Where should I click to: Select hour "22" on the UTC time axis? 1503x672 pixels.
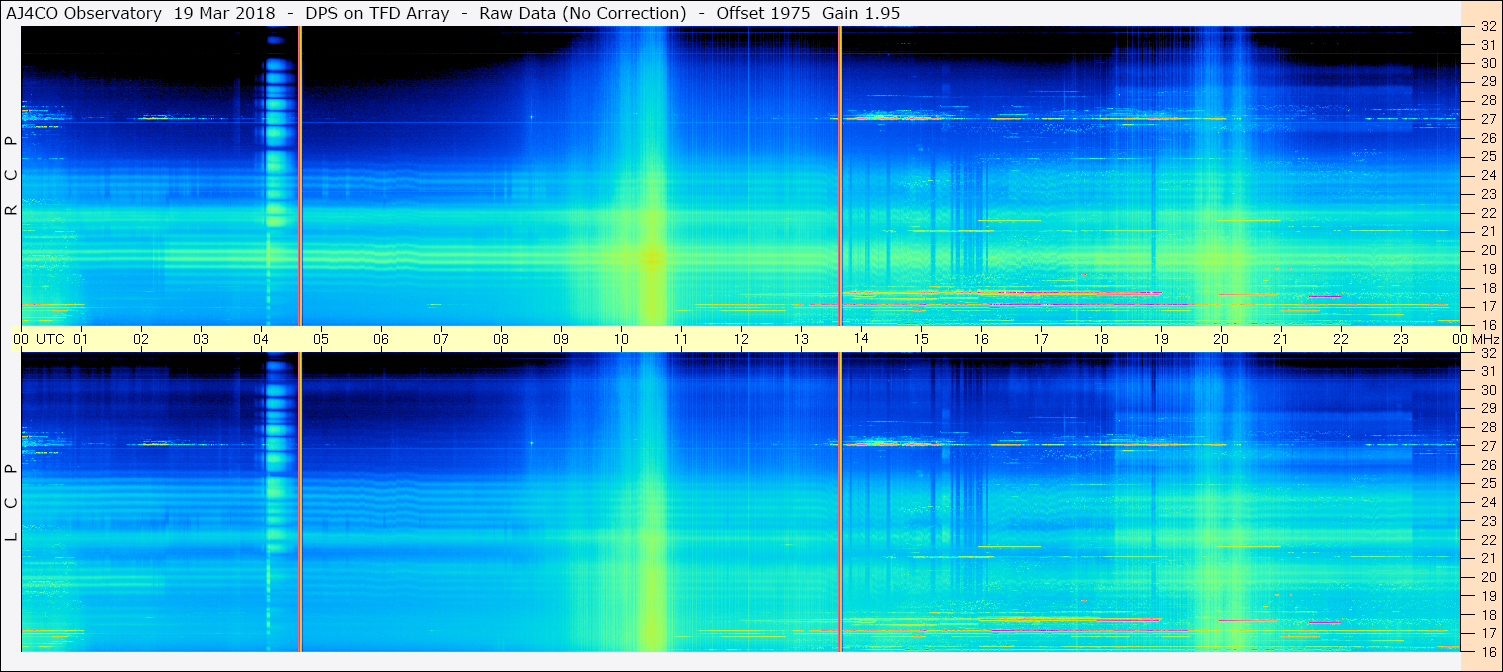[x=1341, y=339]
